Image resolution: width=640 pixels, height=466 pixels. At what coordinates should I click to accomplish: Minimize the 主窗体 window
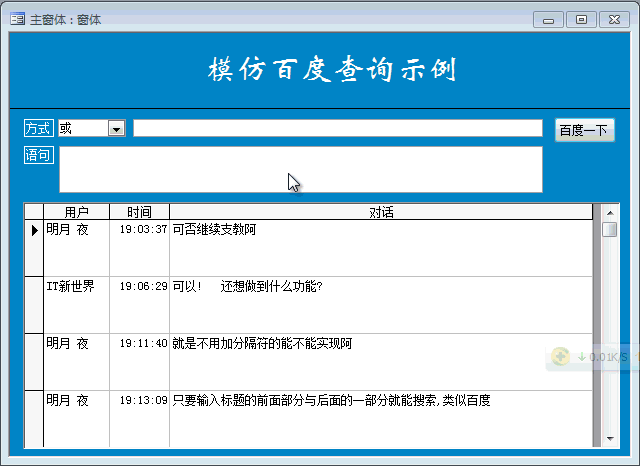(x=548, y=20)
